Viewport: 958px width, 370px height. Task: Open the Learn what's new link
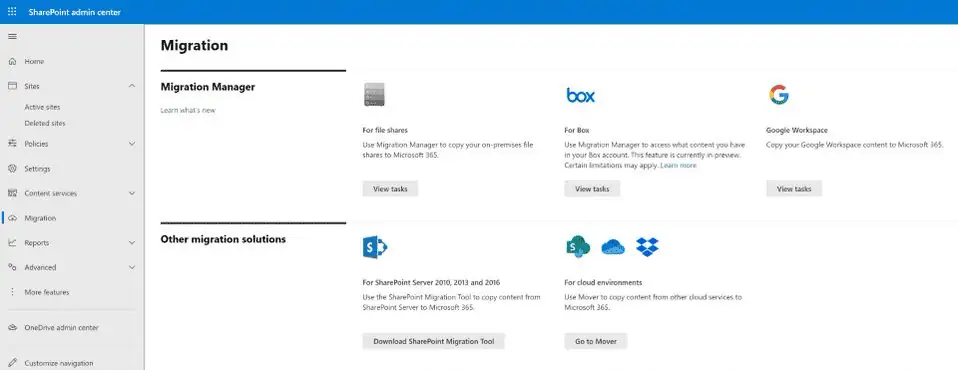188,111
